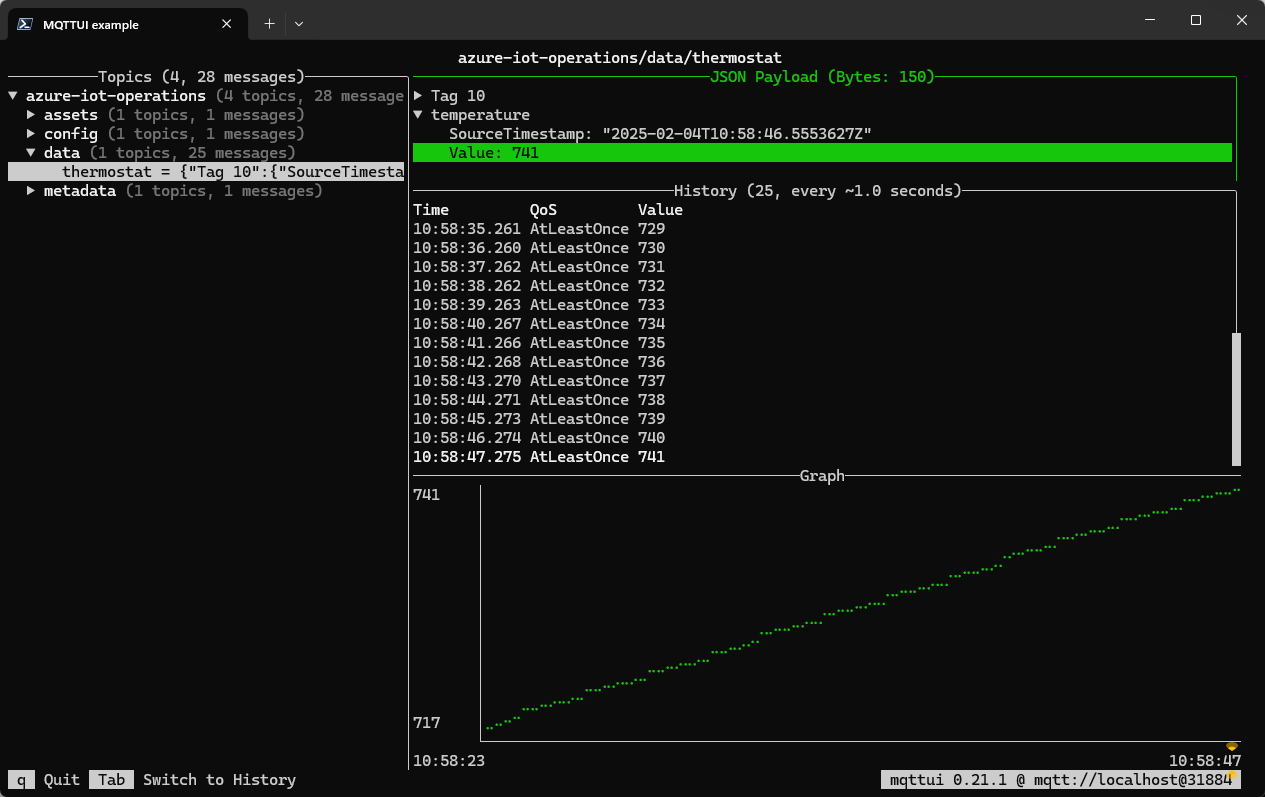Click the PowerShell icon on the MQTTUI tab
Image resolution: width=1265 pixels, height=797 pixels.
click(27, 24)
